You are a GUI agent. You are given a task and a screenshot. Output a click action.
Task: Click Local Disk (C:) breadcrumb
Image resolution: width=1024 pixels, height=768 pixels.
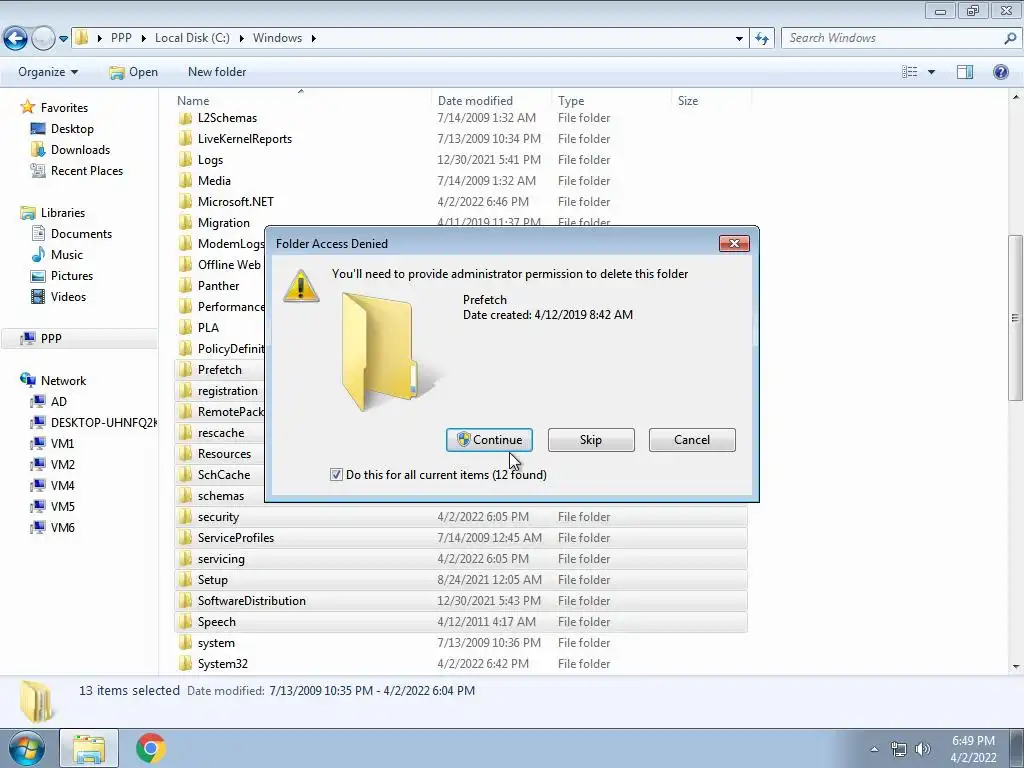pyautogui.click(x=192, y=38)
